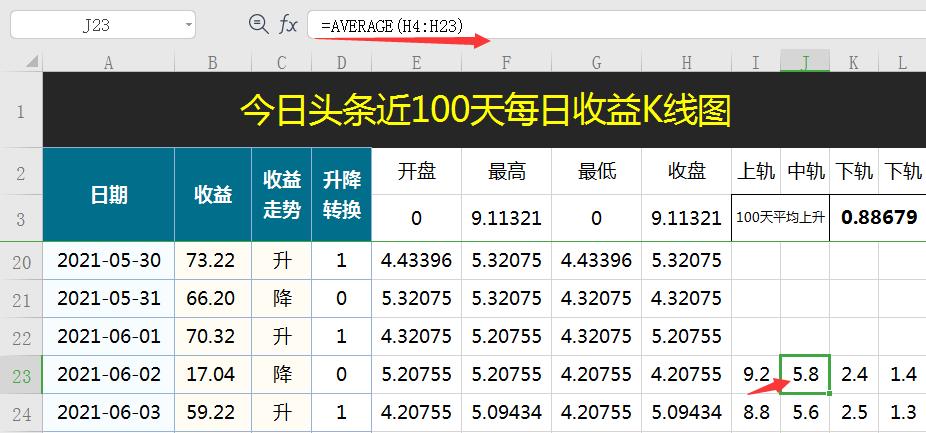Open the Name Box dropdown arrow

click(x=188, y=25)
